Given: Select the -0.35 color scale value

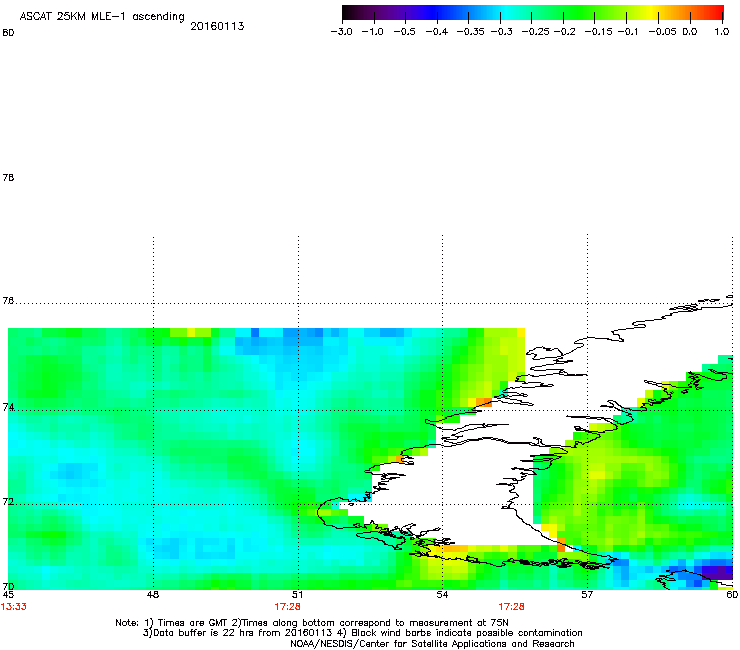Looking at the screenshot, I should [470, 32].
